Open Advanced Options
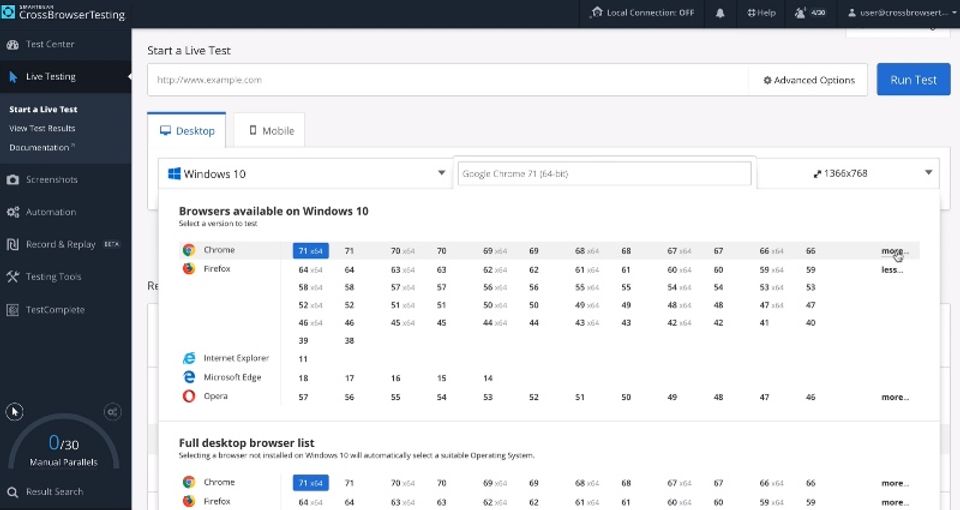The height and width of the screenshot is (510, 960). 809,80
